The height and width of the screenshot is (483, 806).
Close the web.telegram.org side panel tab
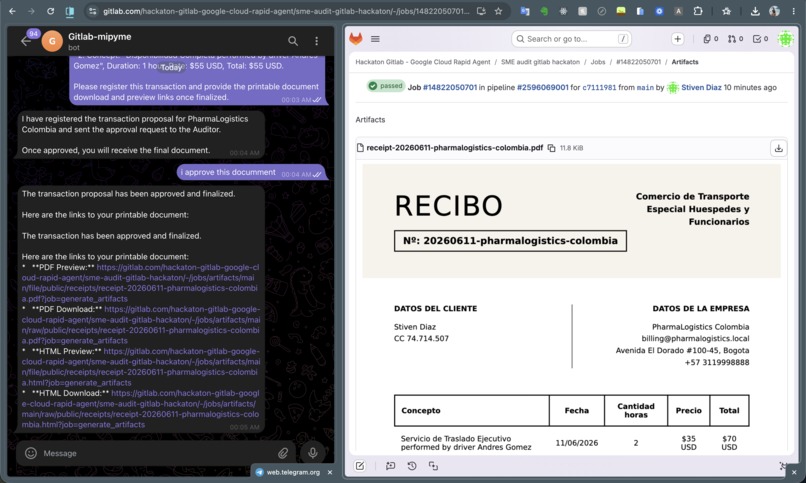pos(330,472)
